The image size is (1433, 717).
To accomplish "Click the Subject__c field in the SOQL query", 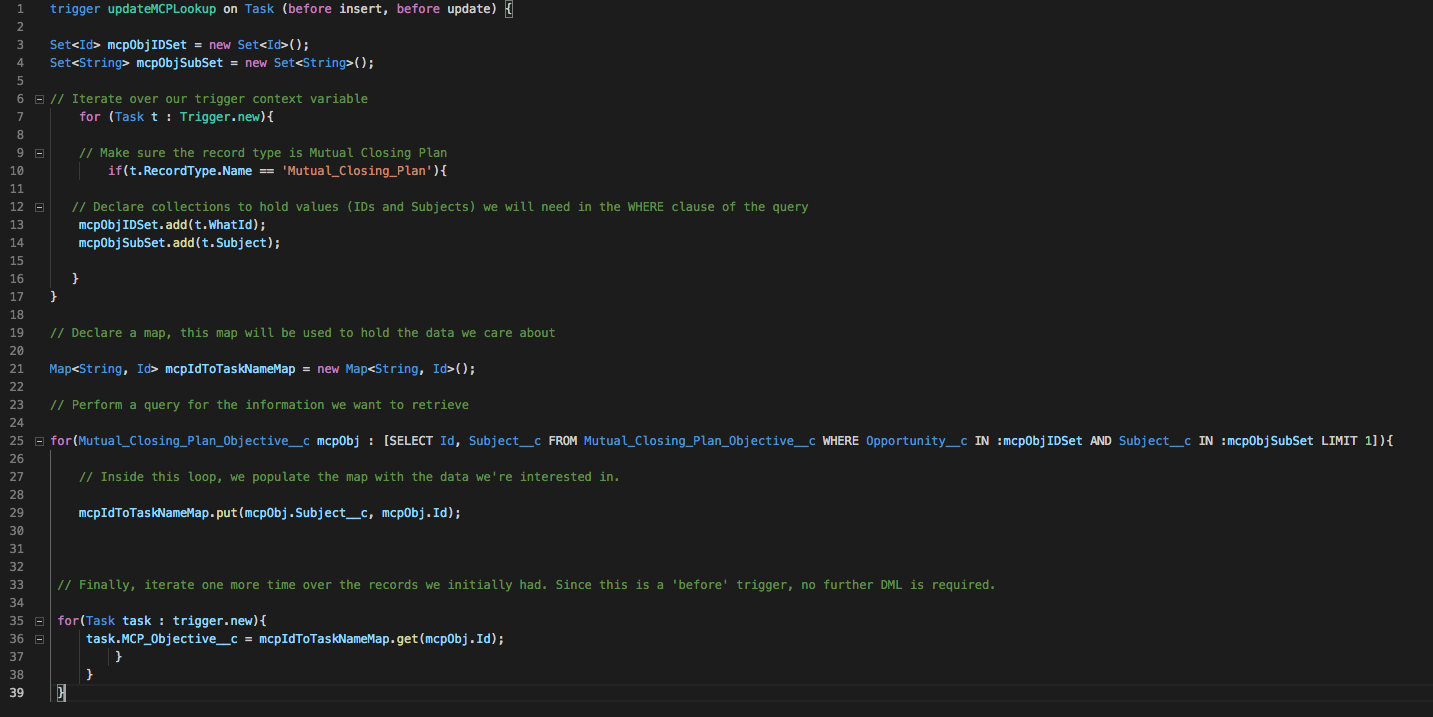I will [x=505, y=440].
